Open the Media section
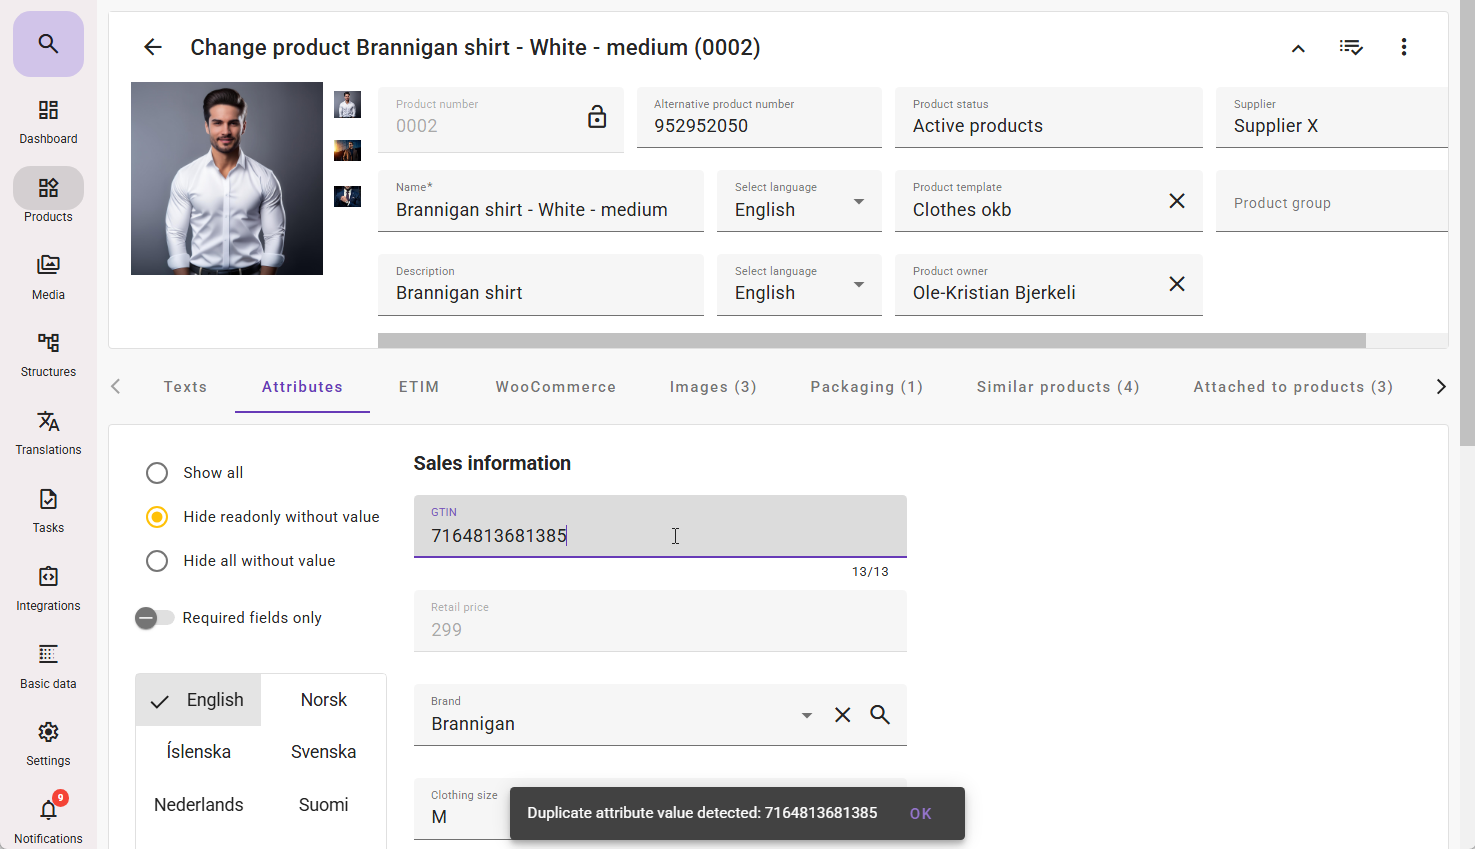 click(x=48, y=276)
